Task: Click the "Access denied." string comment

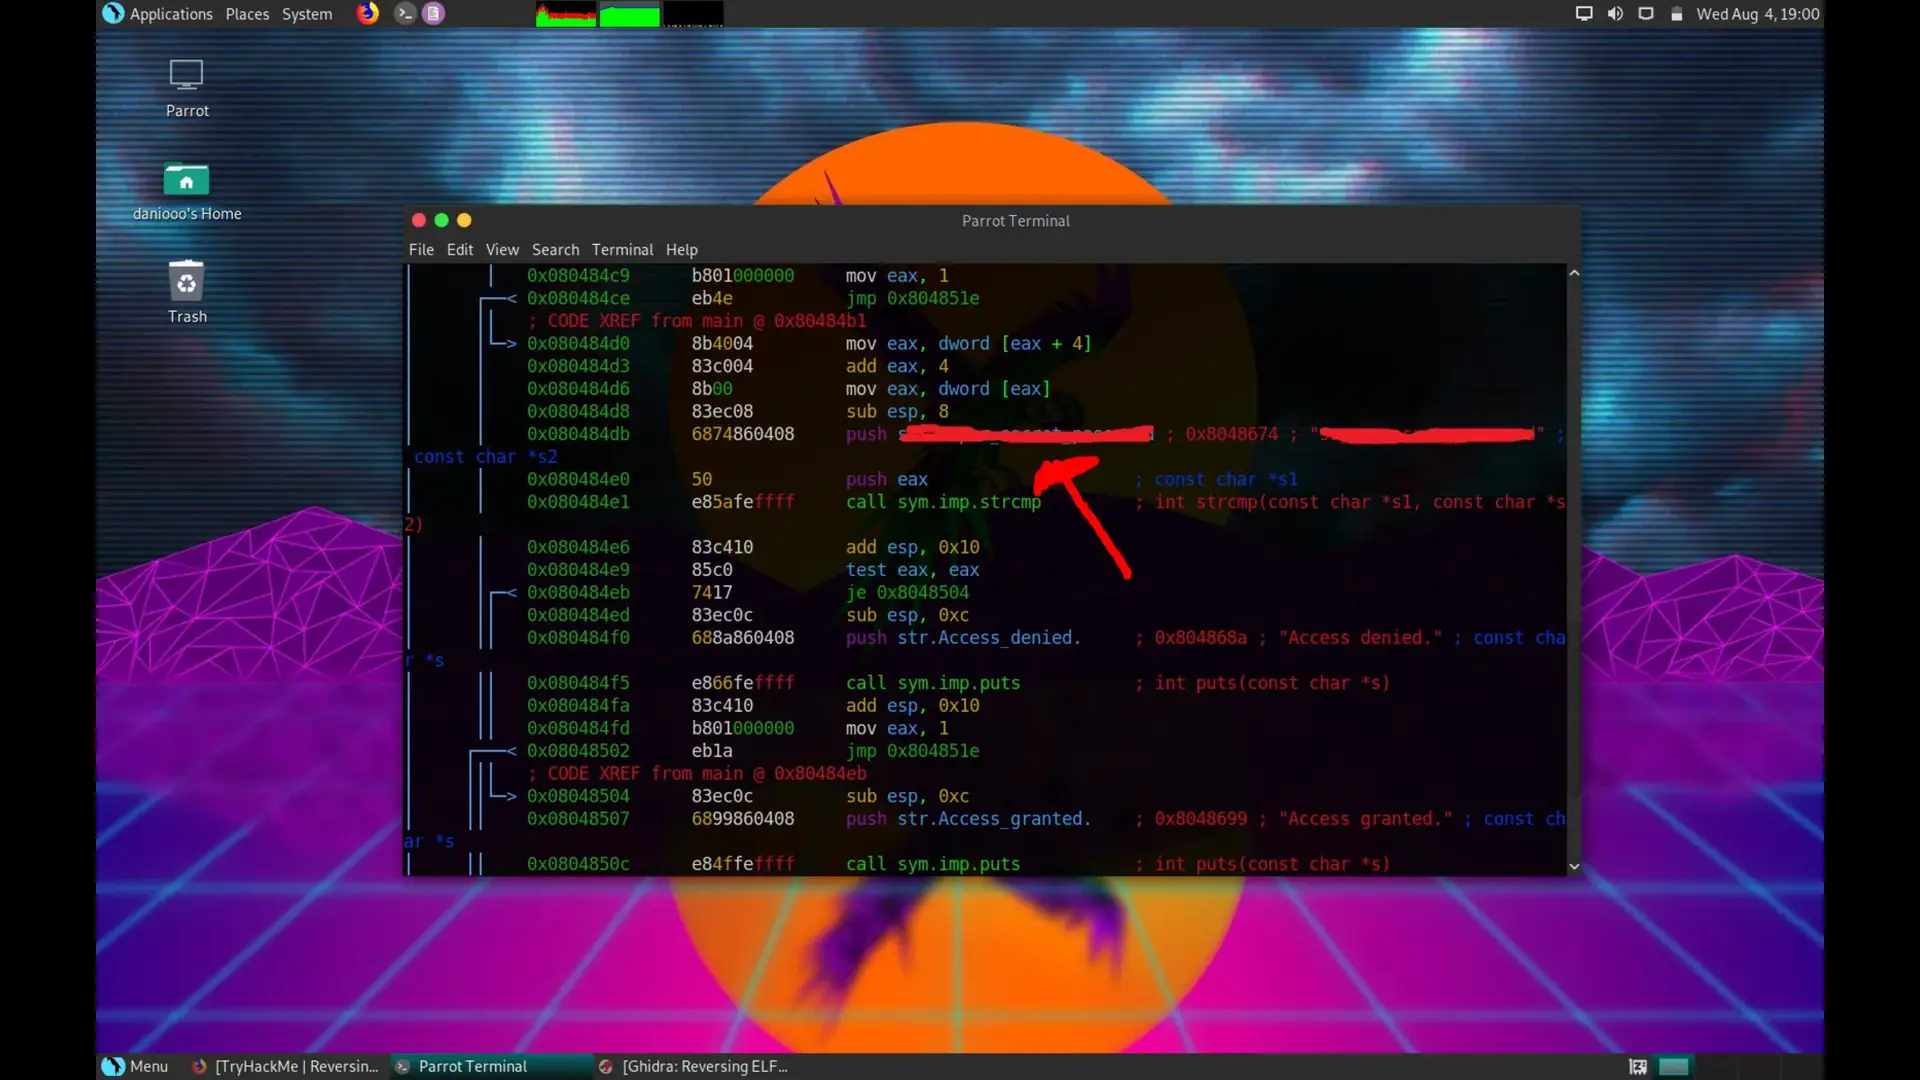Action: [1360, 638]
